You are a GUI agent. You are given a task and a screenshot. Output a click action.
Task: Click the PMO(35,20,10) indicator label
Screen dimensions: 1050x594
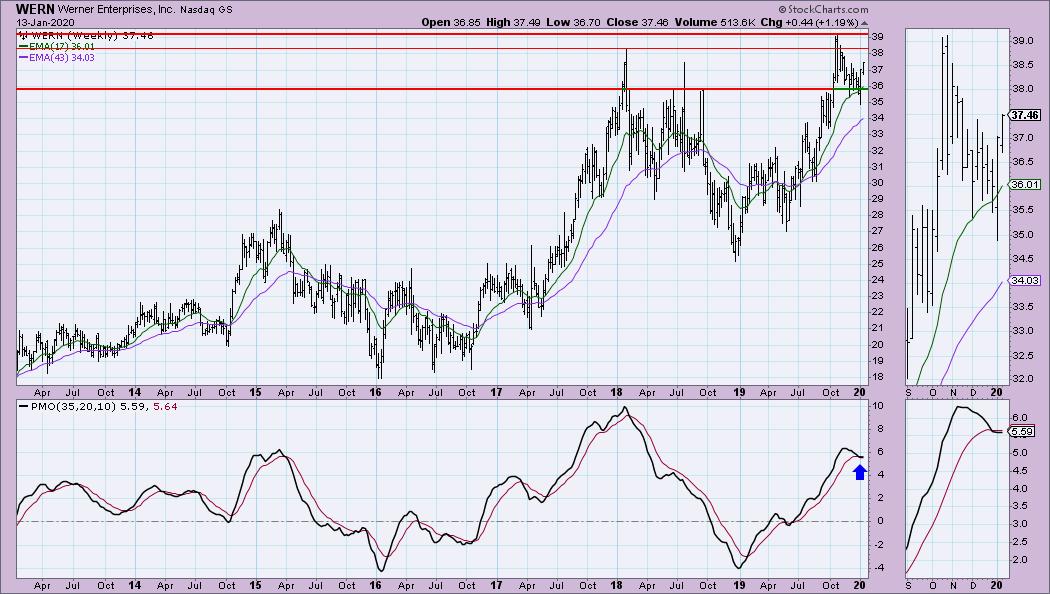click(x=74, y=406)
